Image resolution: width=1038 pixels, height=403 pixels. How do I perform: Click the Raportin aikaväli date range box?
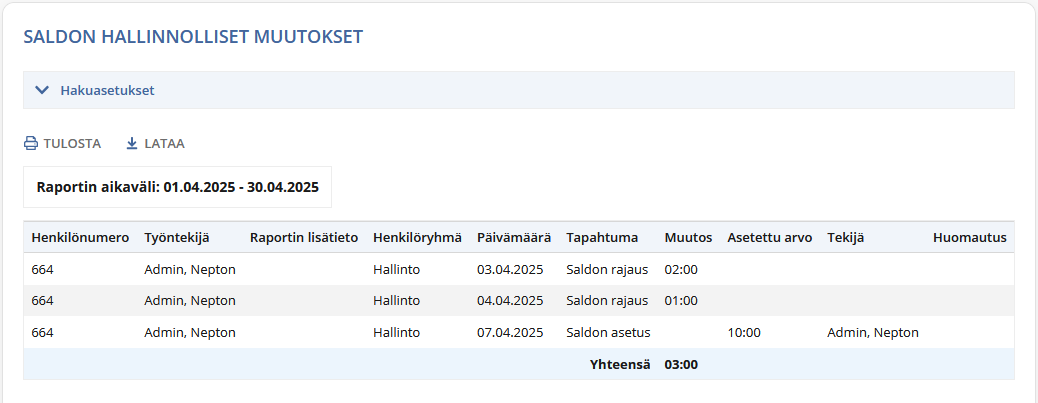[177, 187]
